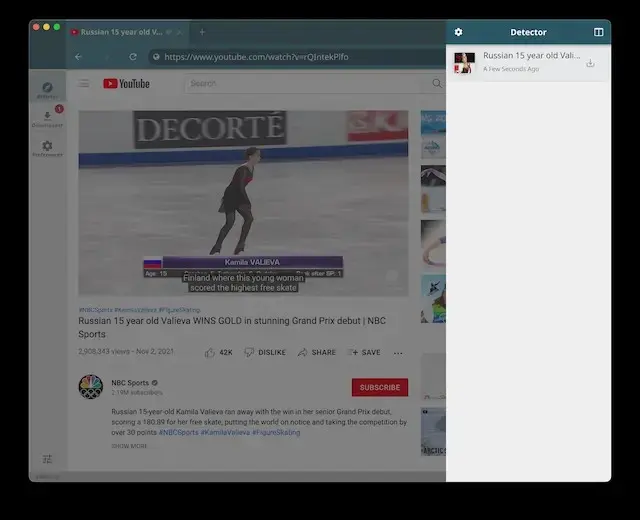Go back with browser arrow
This screenshot has height=520, width=640.
[x=78, y=57]
